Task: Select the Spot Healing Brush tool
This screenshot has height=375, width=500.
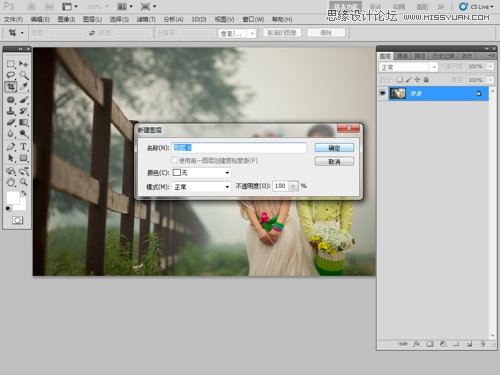Action: (11, 100)
